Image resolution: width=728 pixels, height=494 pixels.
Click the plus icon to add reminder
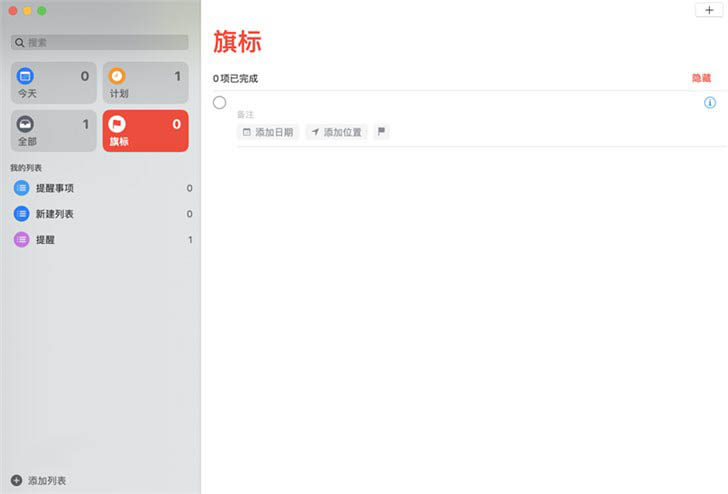[709, 10]
